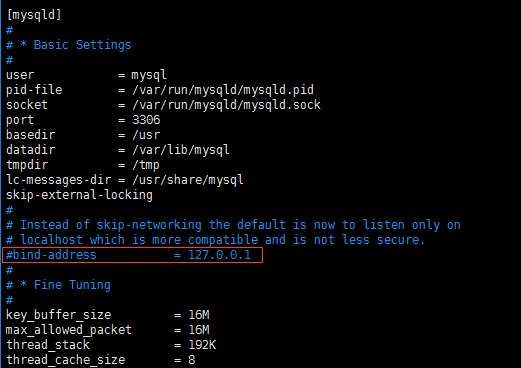This screenshot has height=368, width=521.
Task: Click the port value 3306
Action: [146, 120]
